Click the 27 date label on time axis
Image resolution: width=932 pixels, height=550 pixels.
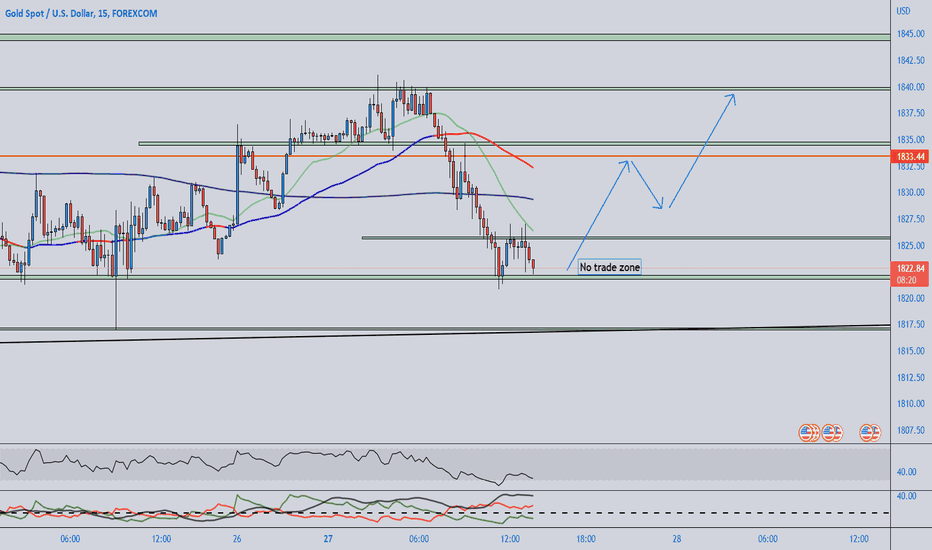(328, 539)
